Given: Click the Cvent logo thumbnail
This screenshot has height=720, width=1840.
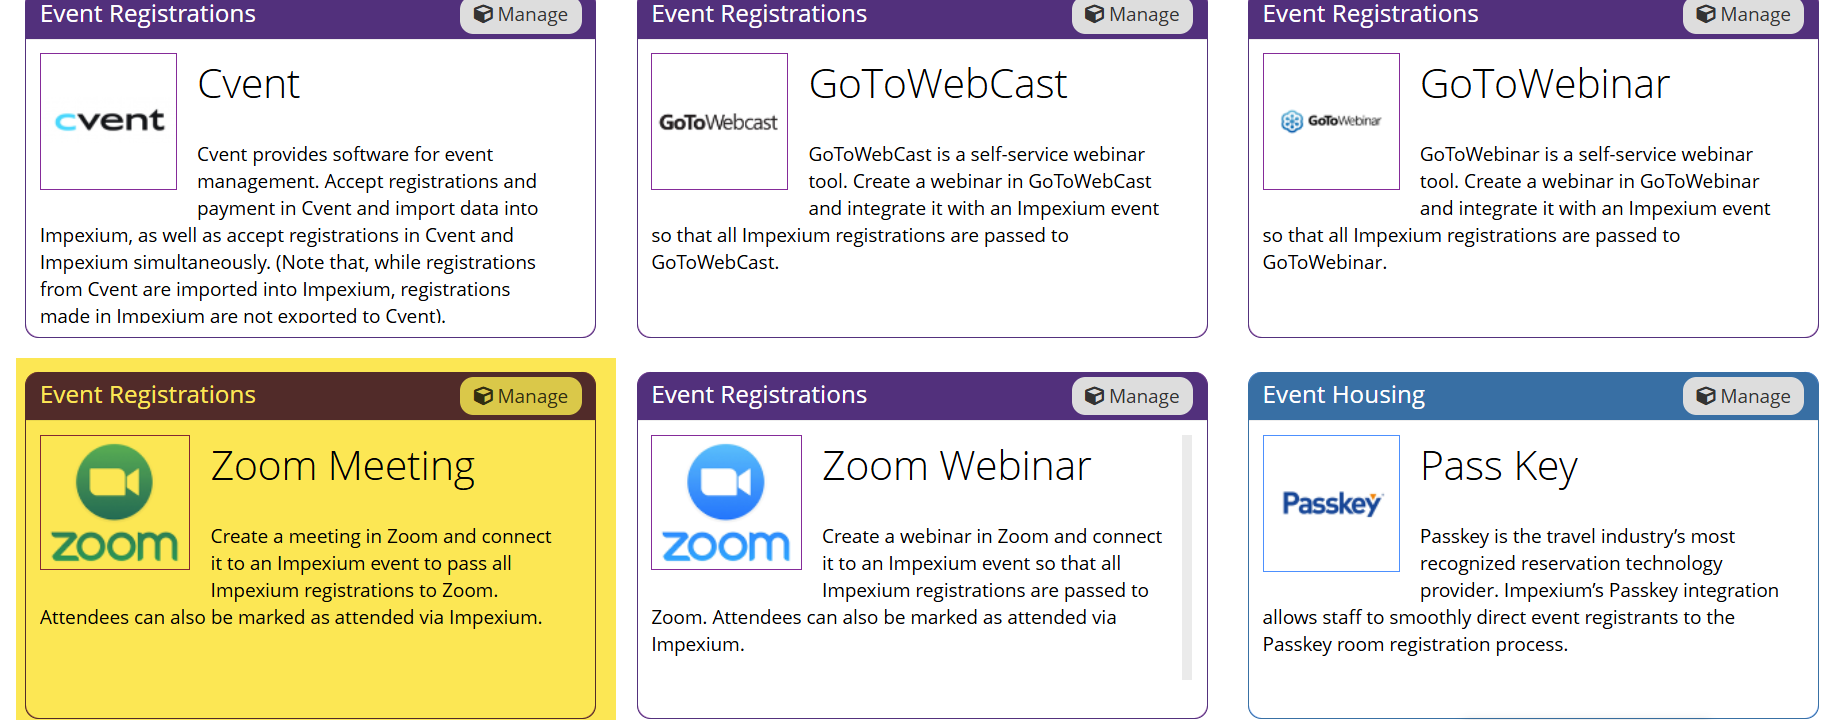Looking at the screenshot, I should tap(108, 121).
